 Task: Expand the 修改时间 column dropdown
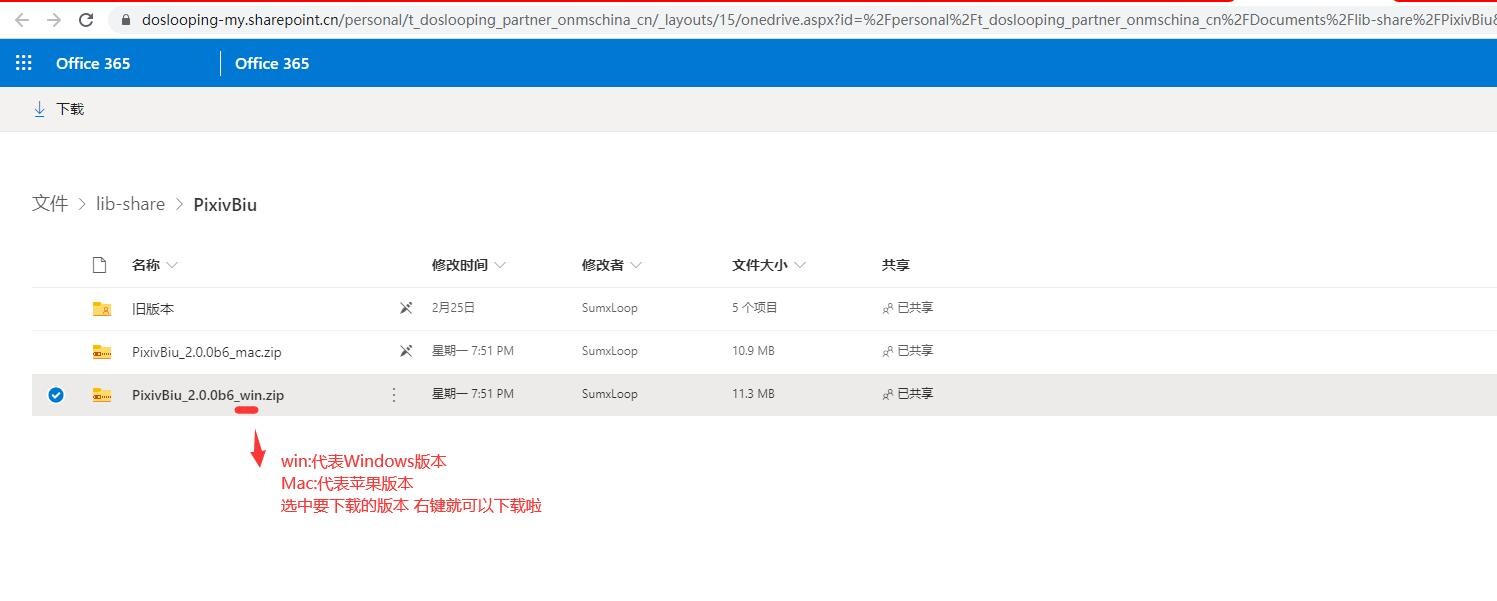coord(500,266)
